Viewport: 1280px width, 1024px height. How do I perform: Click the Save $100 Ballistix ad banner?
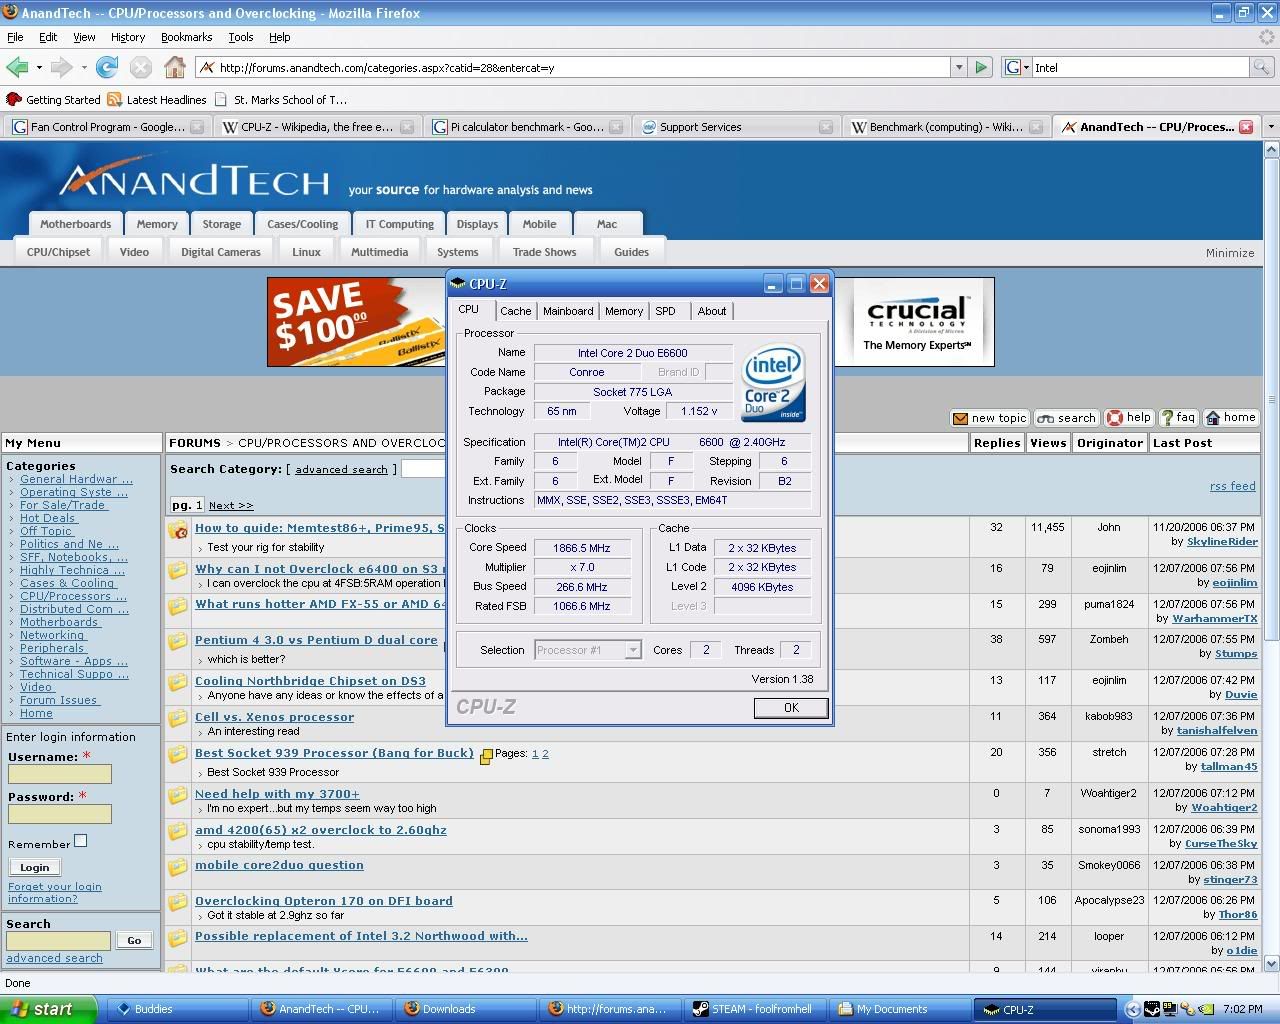pyautogui.click(x=356, y=322)
